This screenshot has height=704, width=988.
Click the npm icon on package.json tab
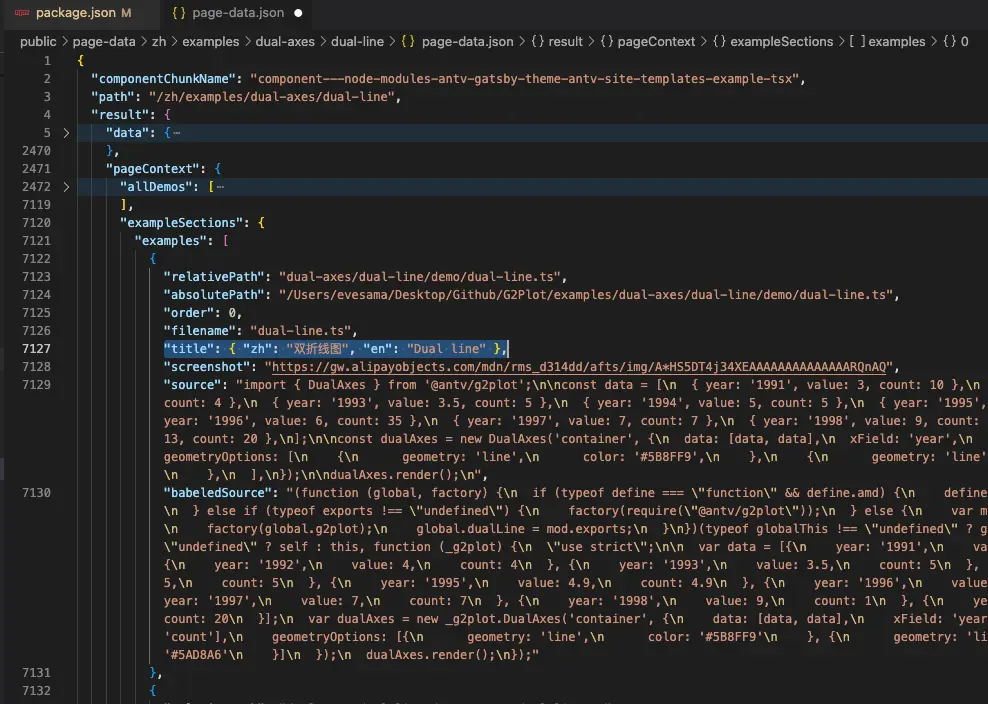tap(21, 13)
